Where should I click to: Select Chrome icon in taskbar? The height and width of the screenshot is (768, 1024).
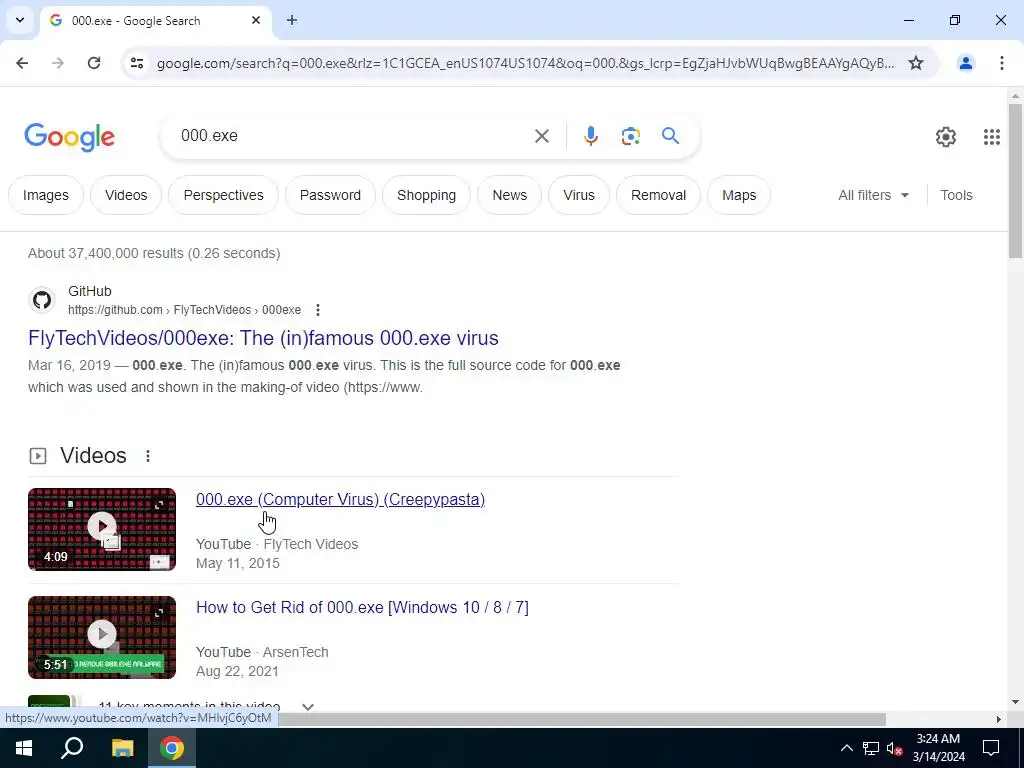[172, 748]
